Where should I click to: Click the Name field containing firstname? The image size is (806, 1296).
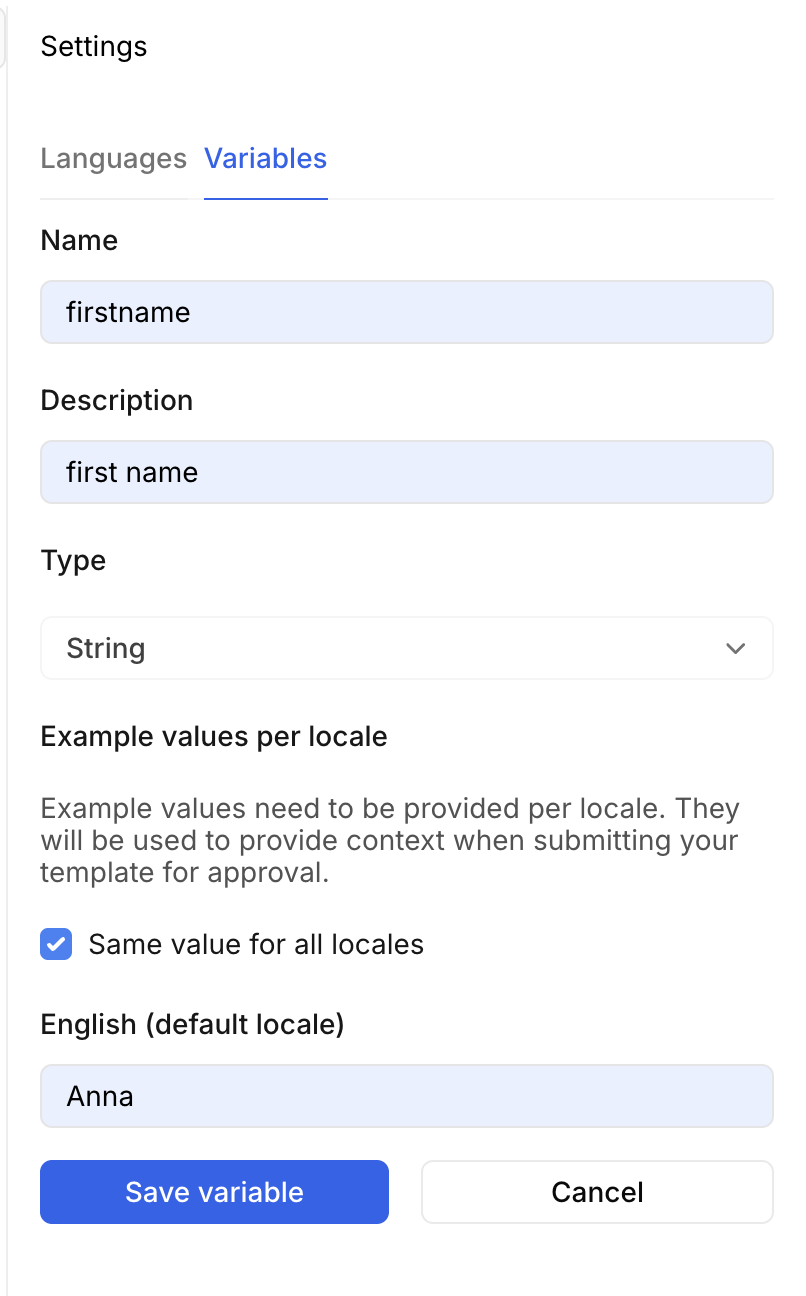coord(406,312)
